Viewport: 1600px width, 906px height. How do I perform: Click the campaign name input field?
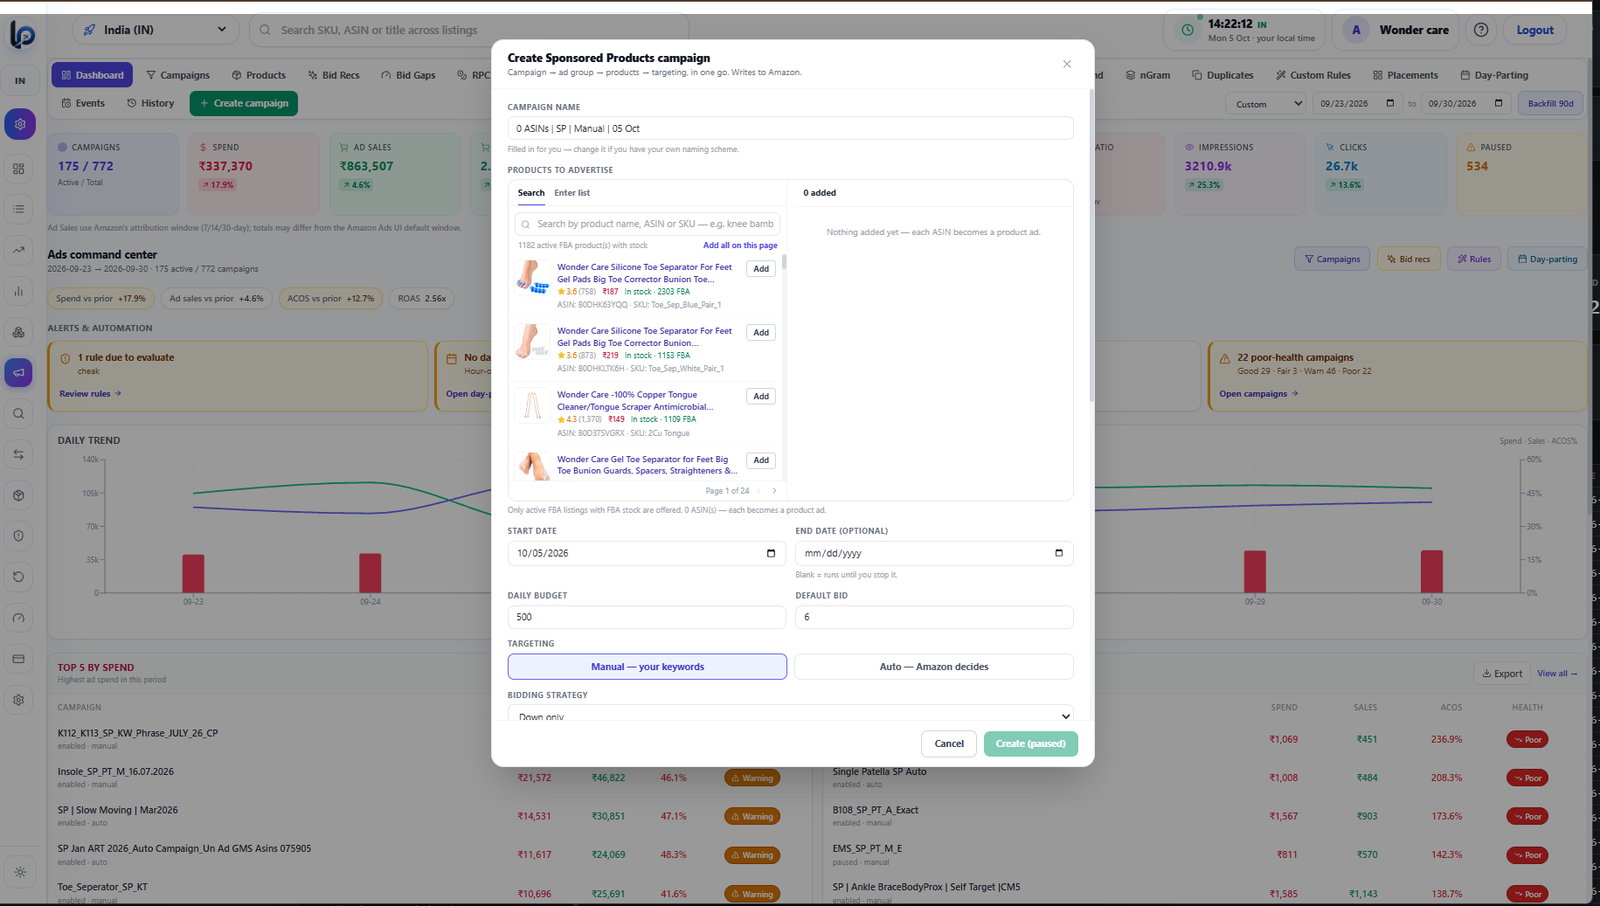(x=790, y=128)
